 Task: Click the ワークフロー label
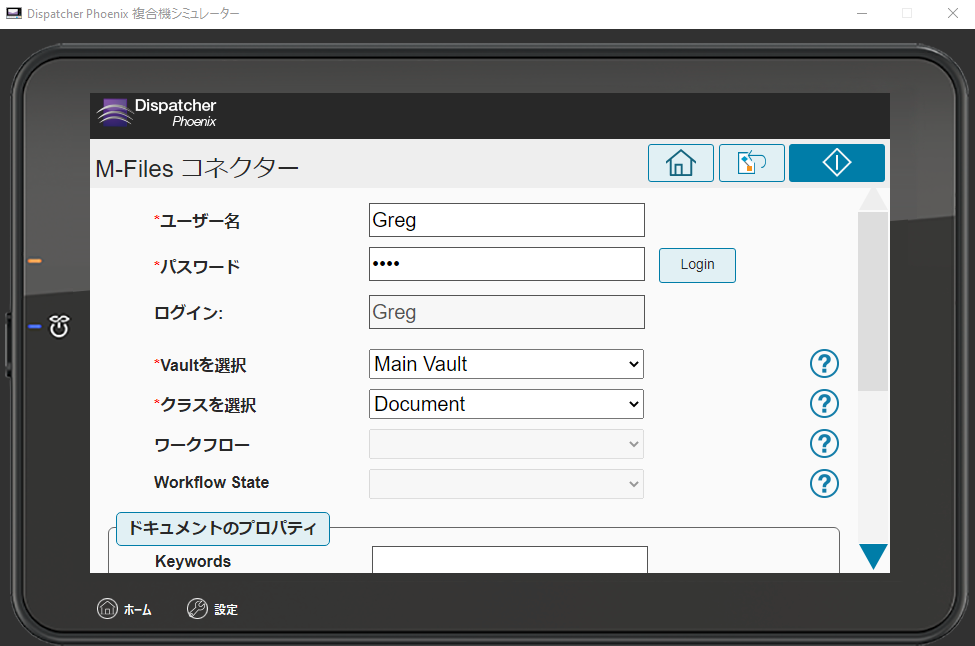pos(202,445)
